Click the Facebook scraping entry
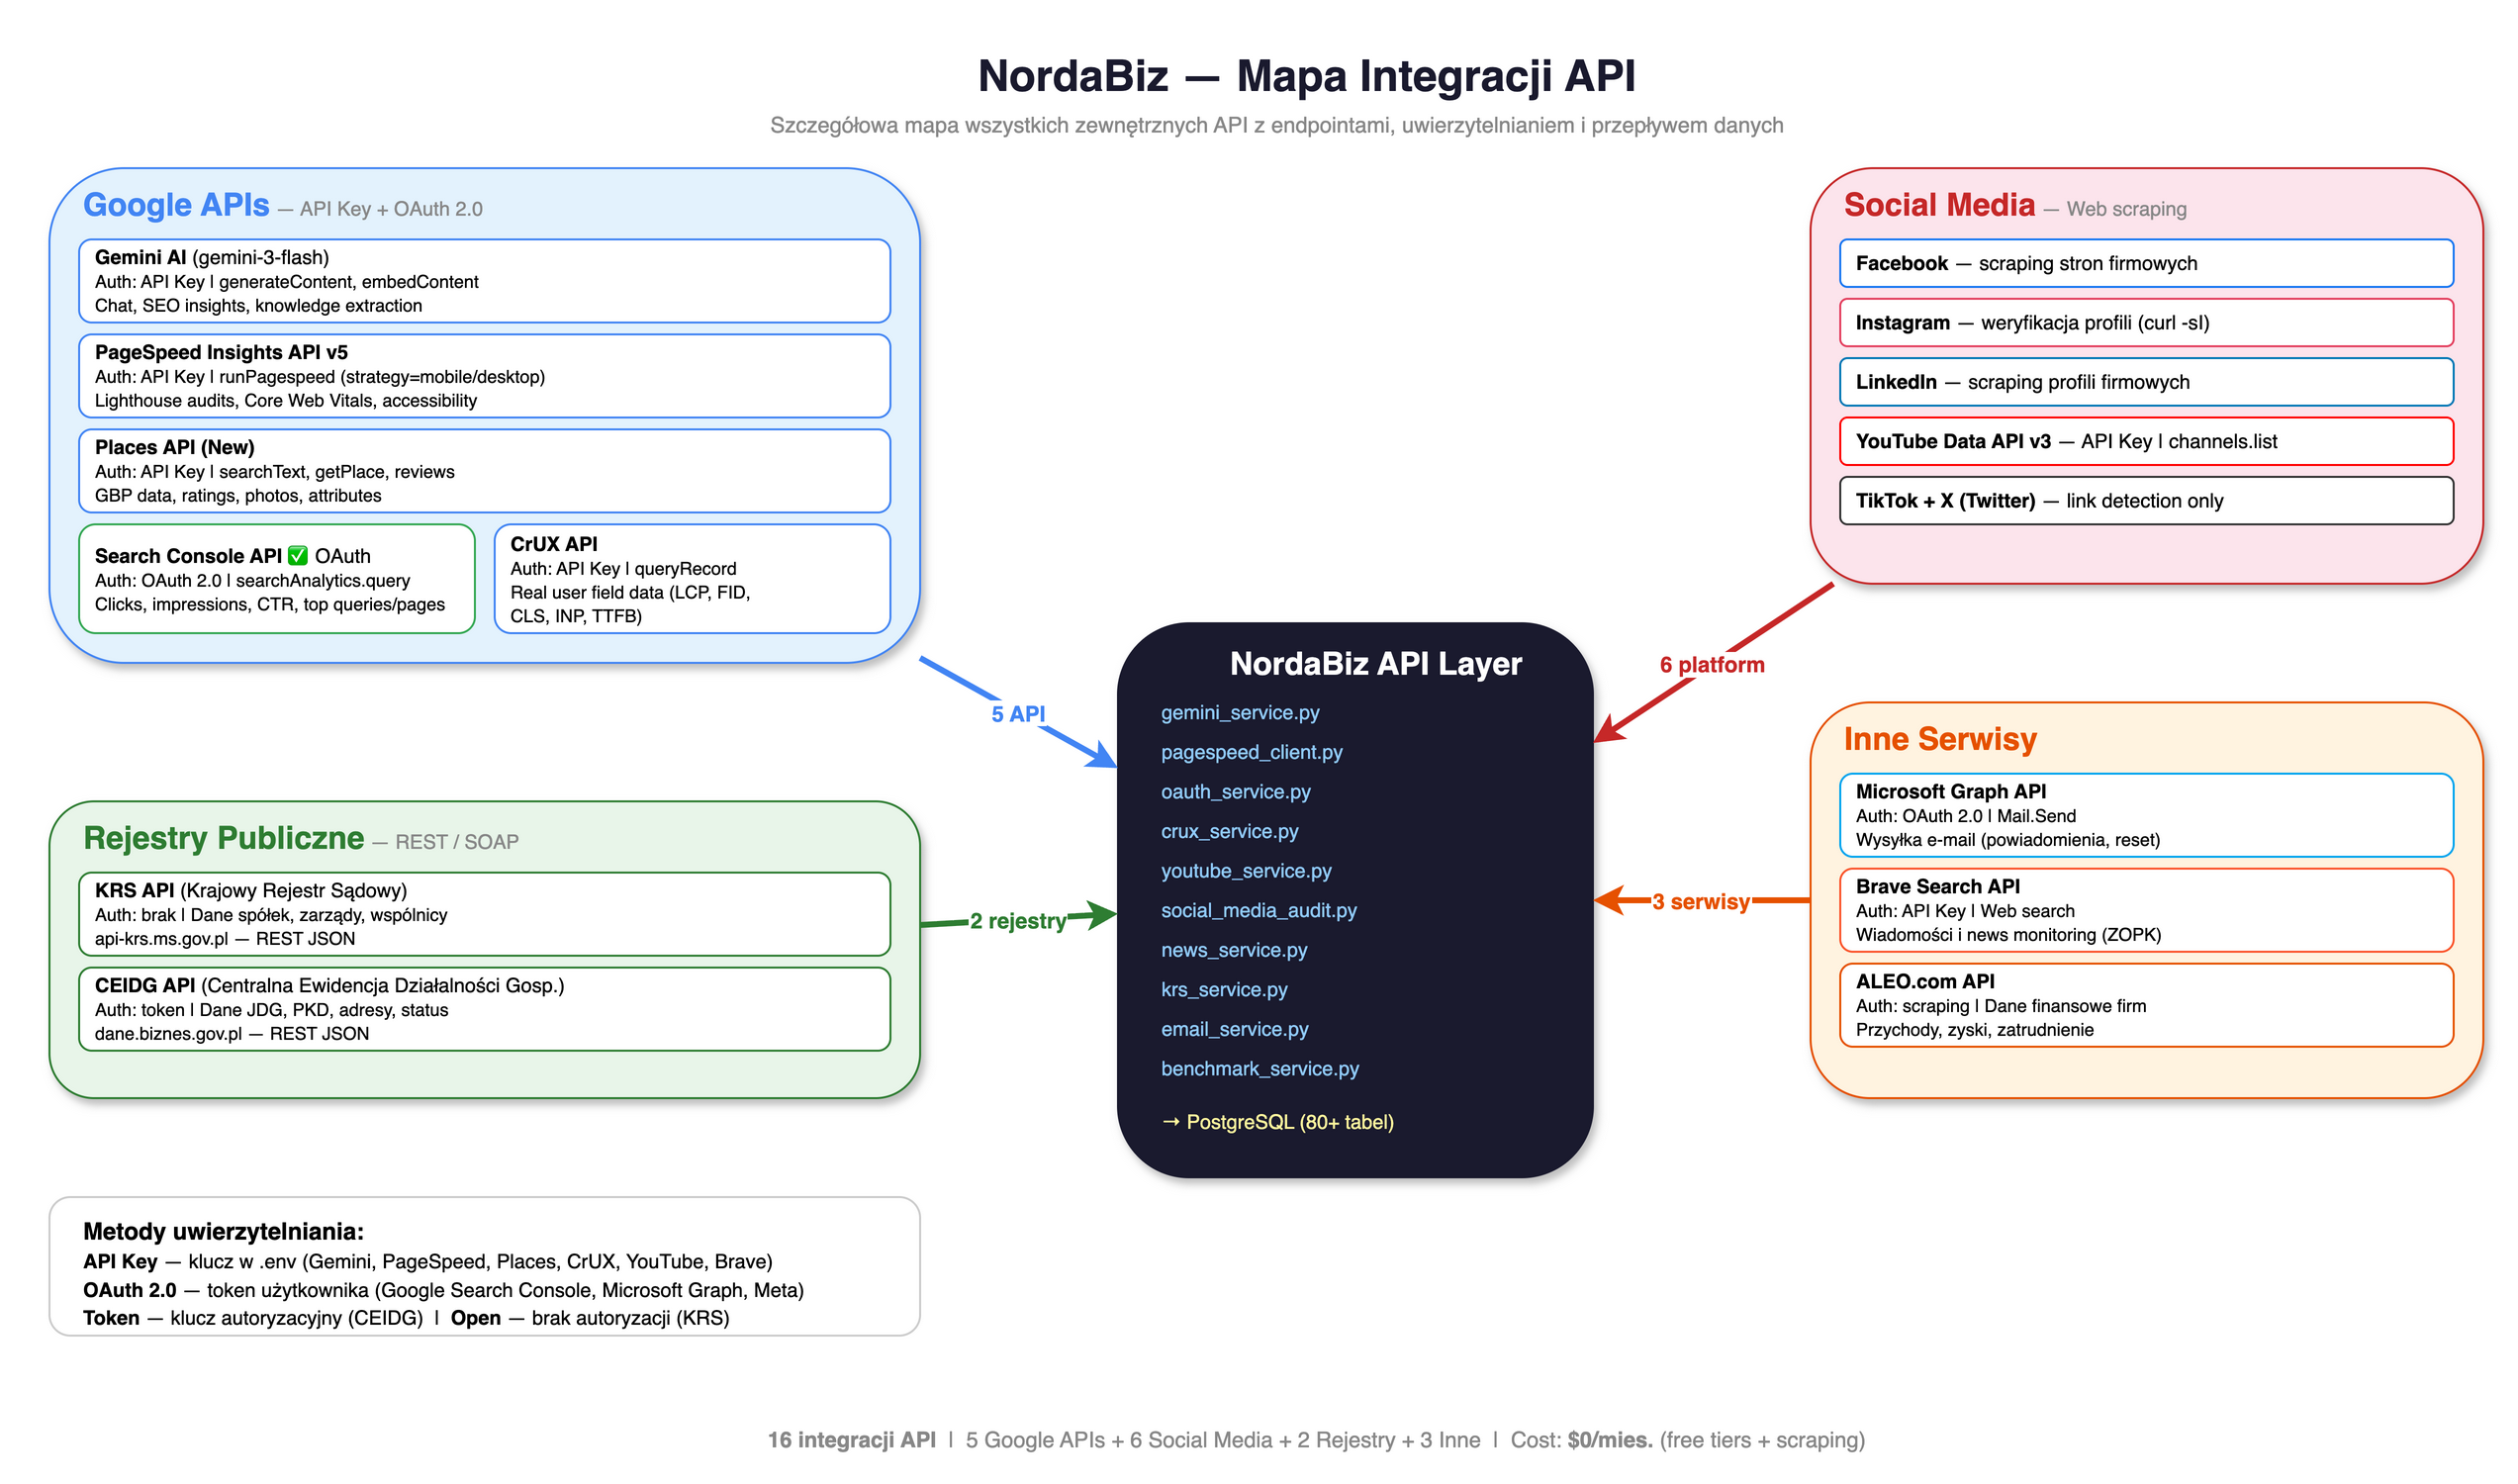This screenshot has height=1484, width=2518. click(x=2146, y=263)
